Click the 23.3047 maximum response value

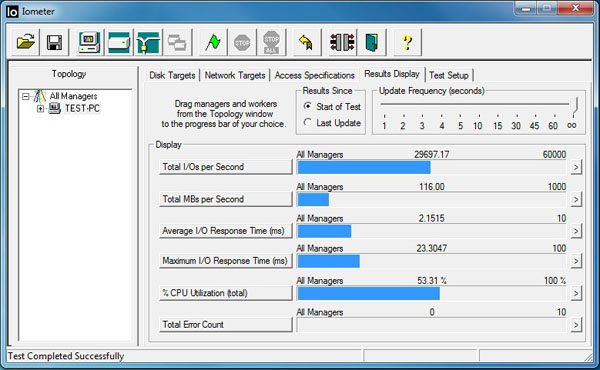point(432,248)
